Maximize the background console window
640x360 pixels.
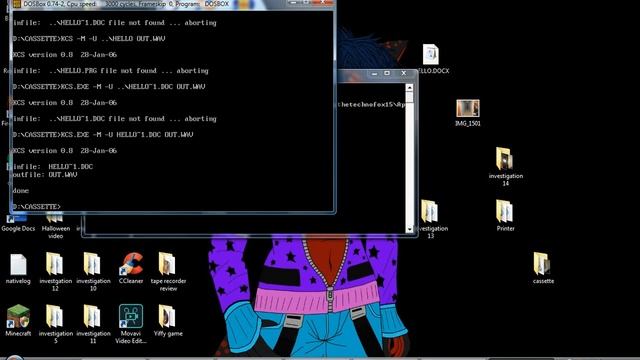click(x=387, y=73)
